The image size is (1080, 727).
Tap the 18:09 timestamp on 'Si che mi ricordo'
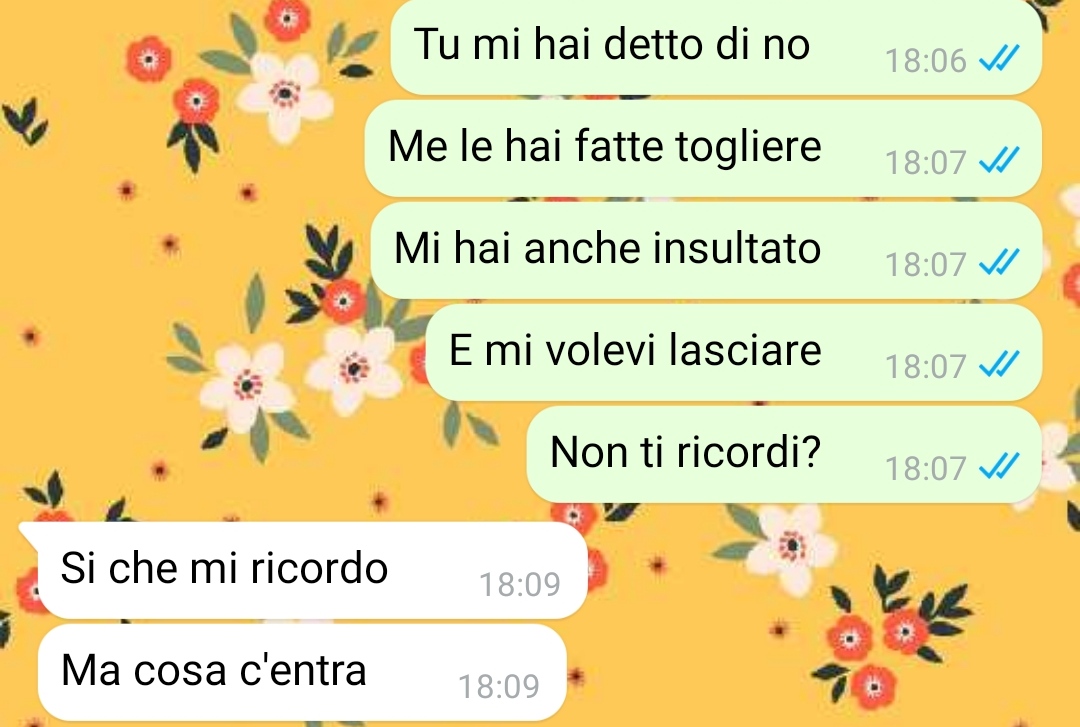click(520, 584)
